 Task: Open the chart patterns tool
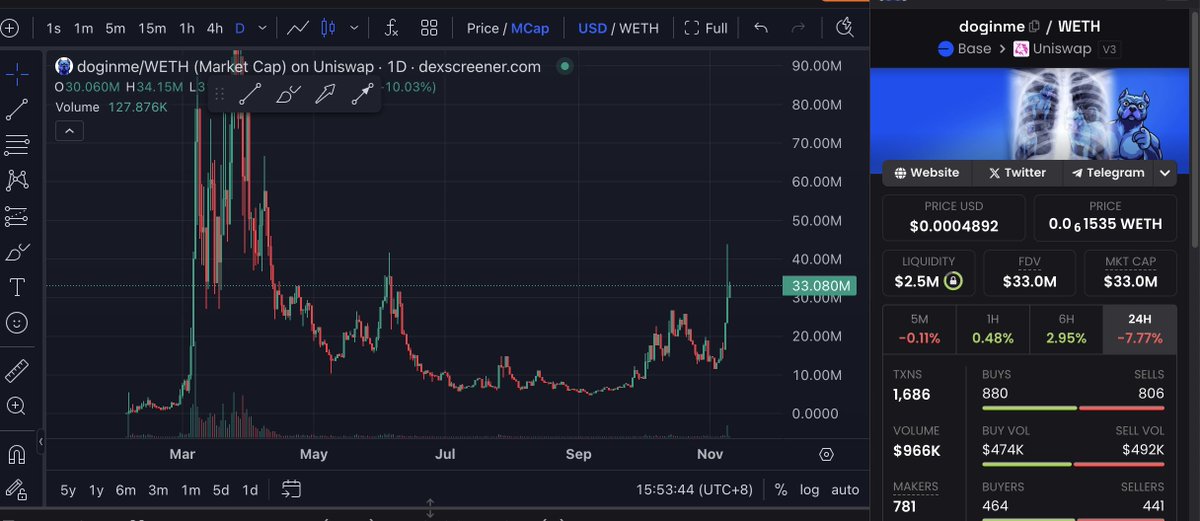pos(17,180)
